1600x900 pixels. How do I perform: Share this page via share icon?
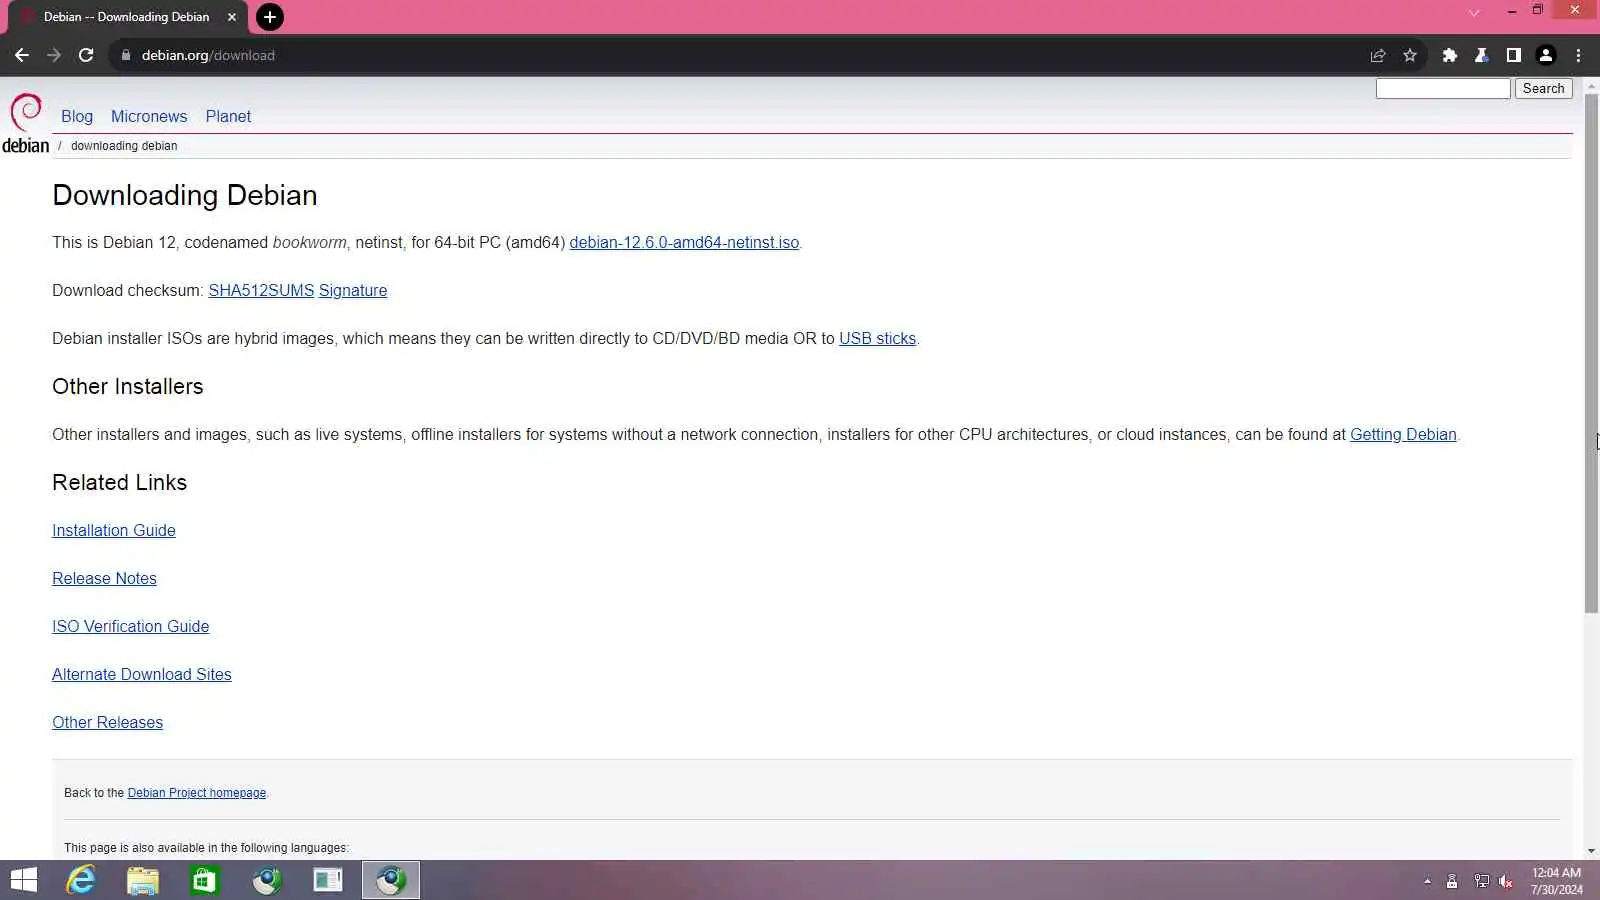click(x=1378, y=55)
